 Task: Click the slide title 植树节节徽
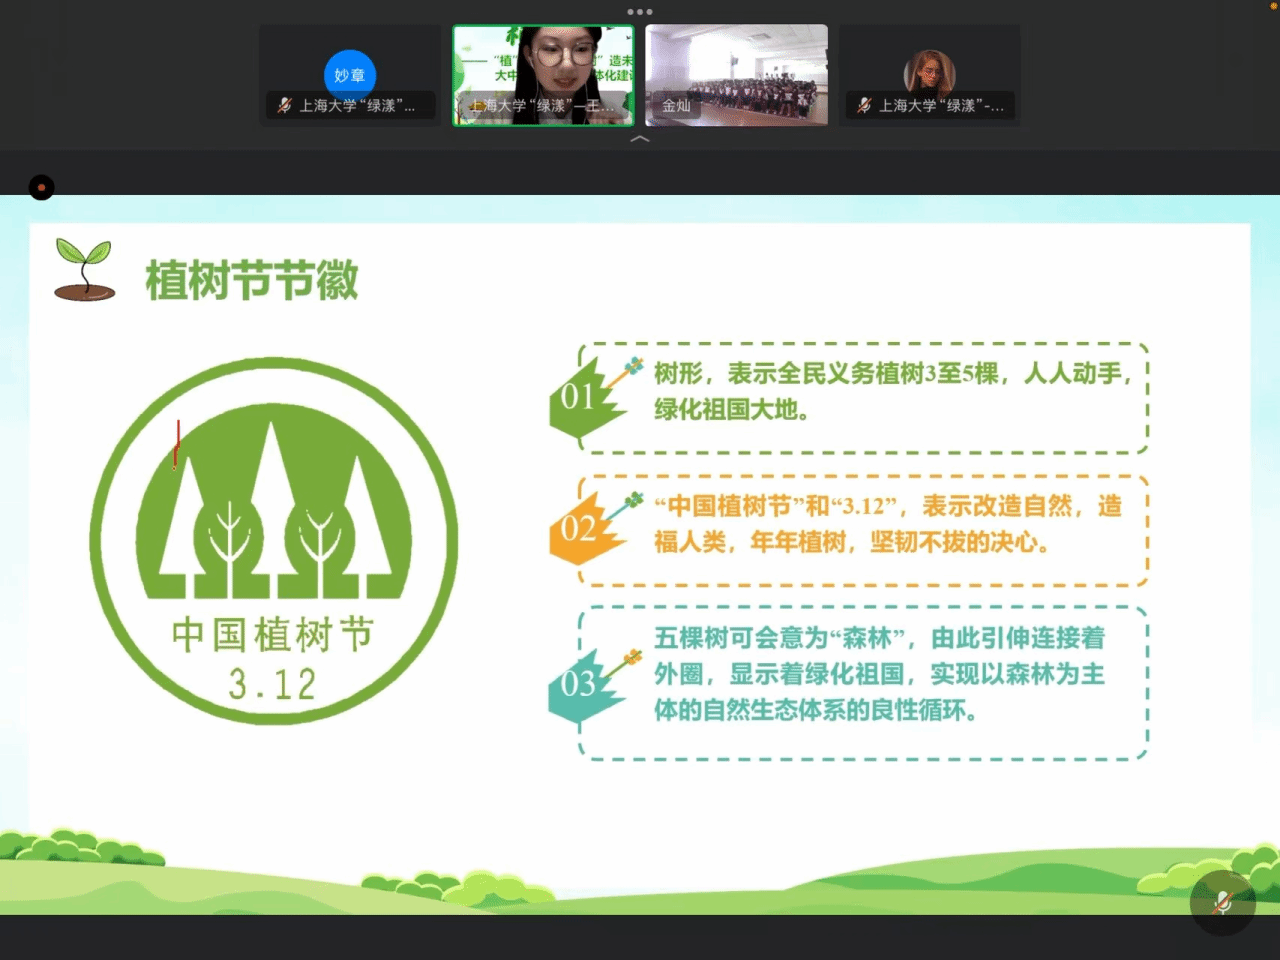tap(252, 280)
